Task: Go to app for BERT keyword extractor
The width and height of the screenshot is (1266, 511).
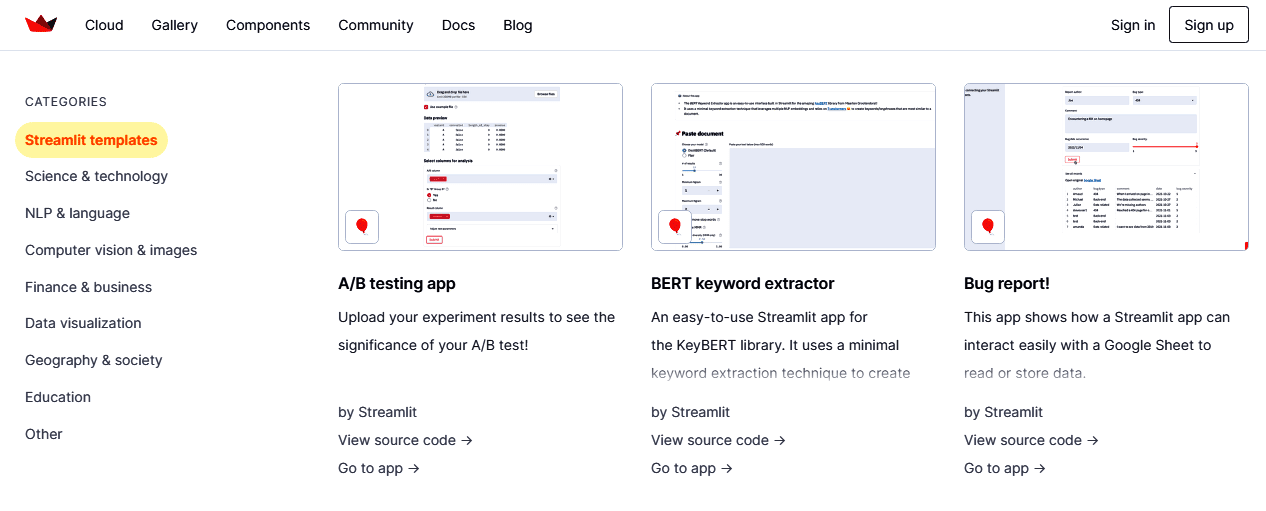Action: click(x=691, y=468)
